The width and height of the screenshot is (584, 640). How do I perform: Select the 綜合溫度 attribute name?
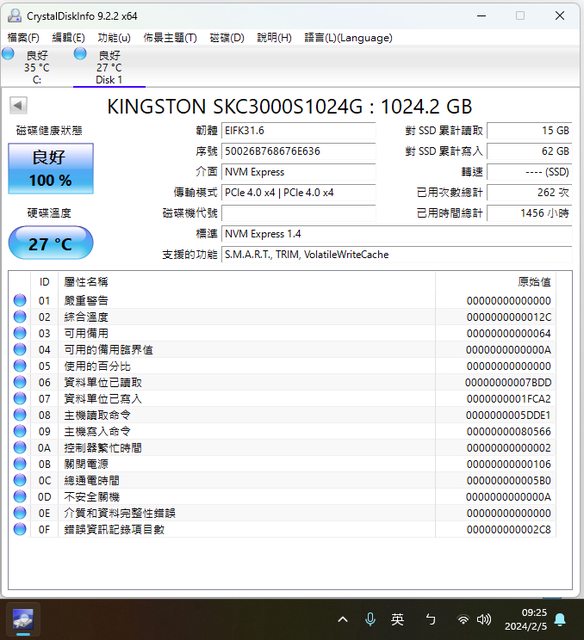[86, 317]
